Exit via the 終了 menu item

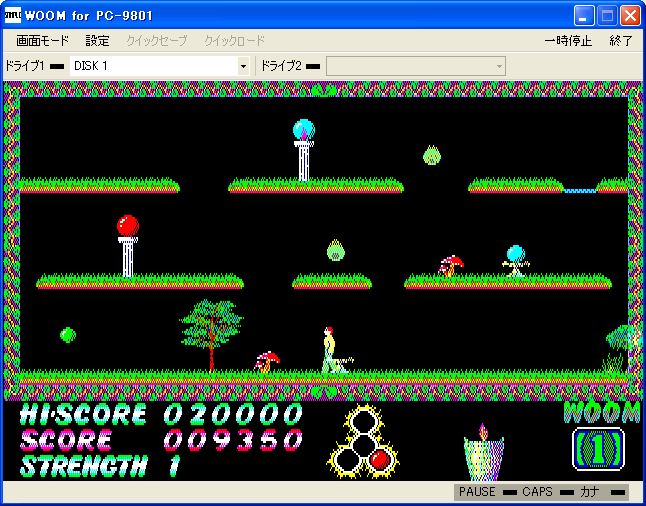[620, 41]
